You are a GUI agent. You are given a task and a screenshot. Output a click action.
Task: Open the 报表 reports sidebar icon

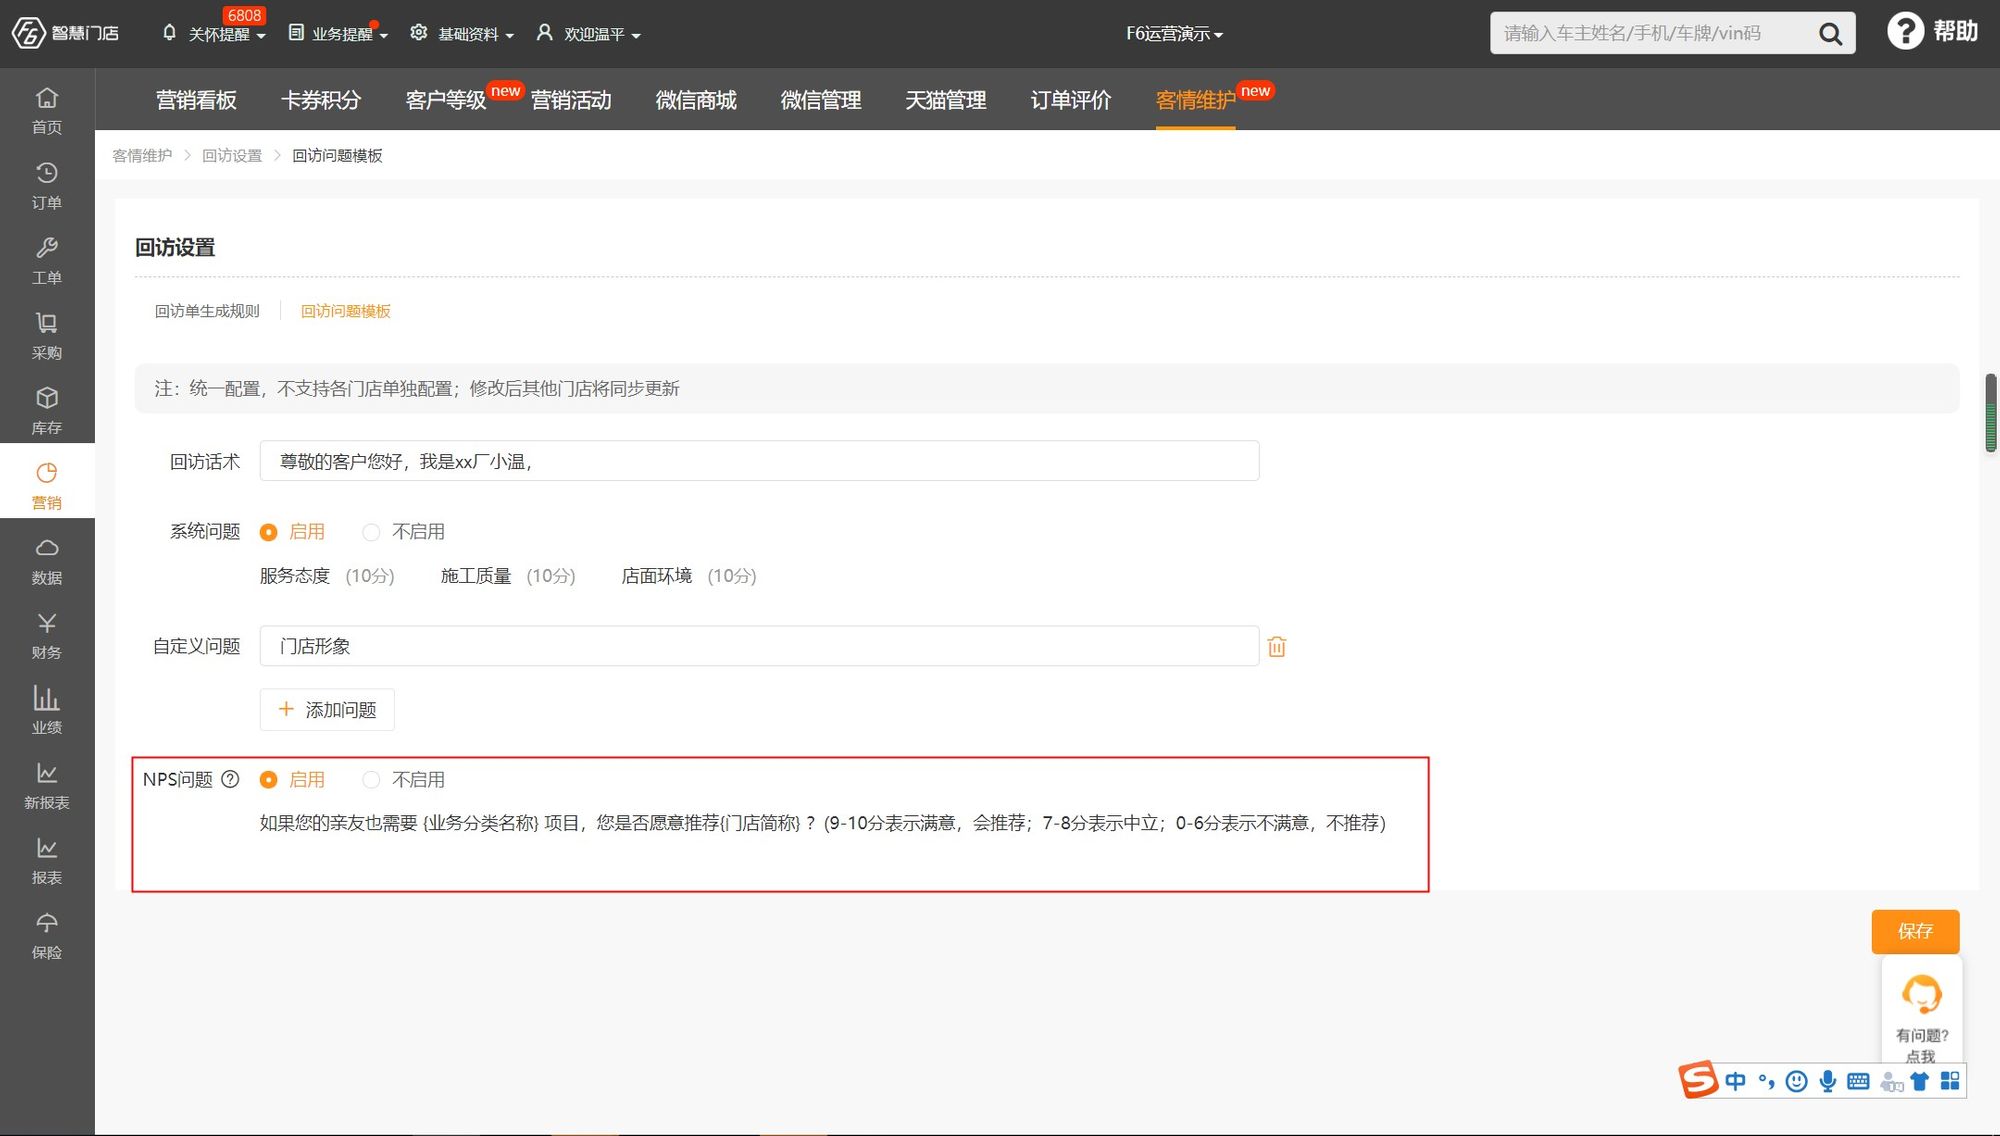click(47, 860)
